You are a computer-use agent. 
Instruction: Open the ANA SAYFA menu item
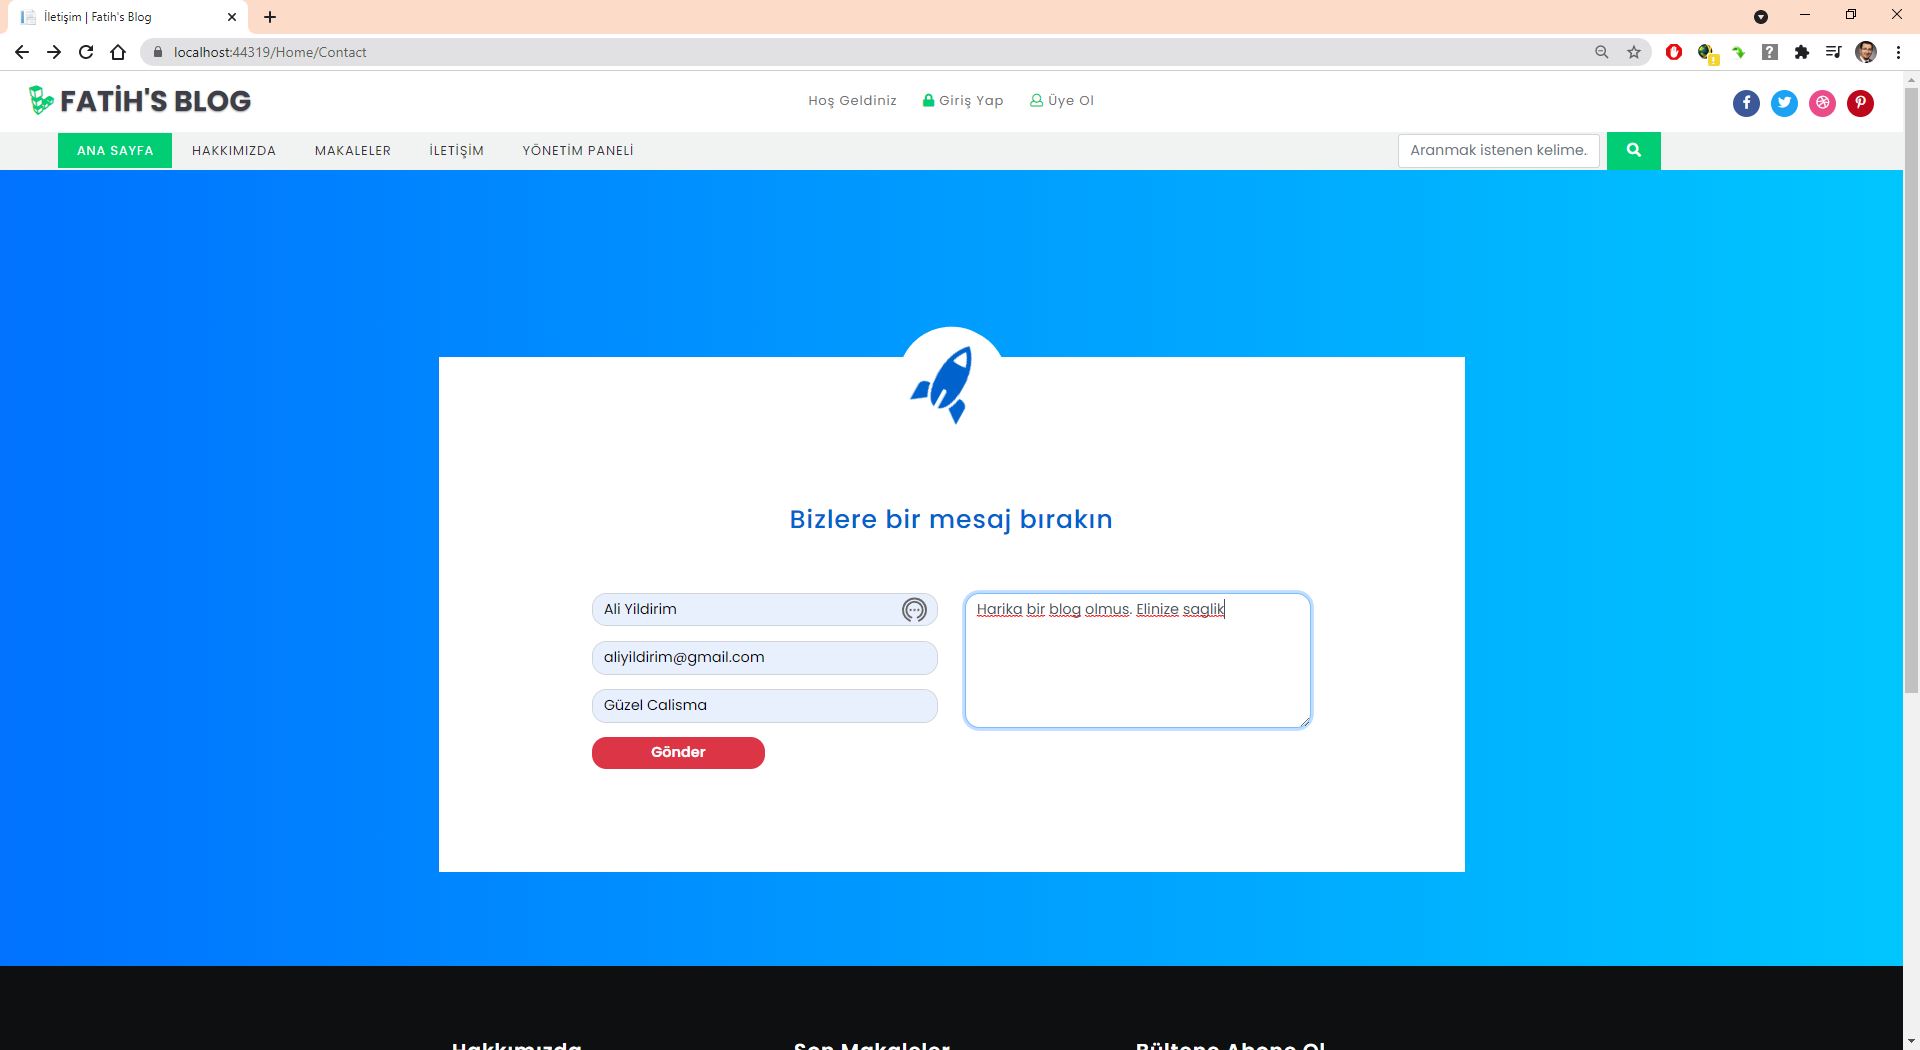115,150
